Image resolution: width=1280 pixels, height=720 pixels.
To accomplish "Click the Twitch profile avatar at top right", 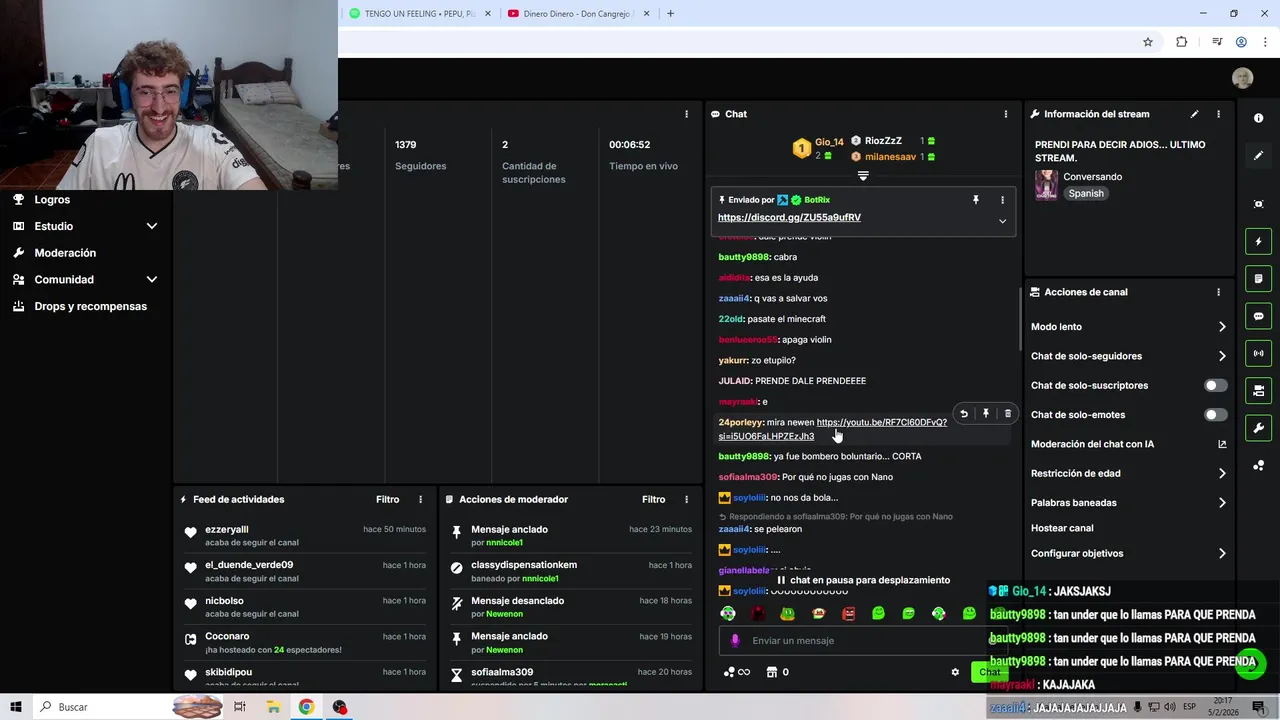I will [x=1242, y=78].
